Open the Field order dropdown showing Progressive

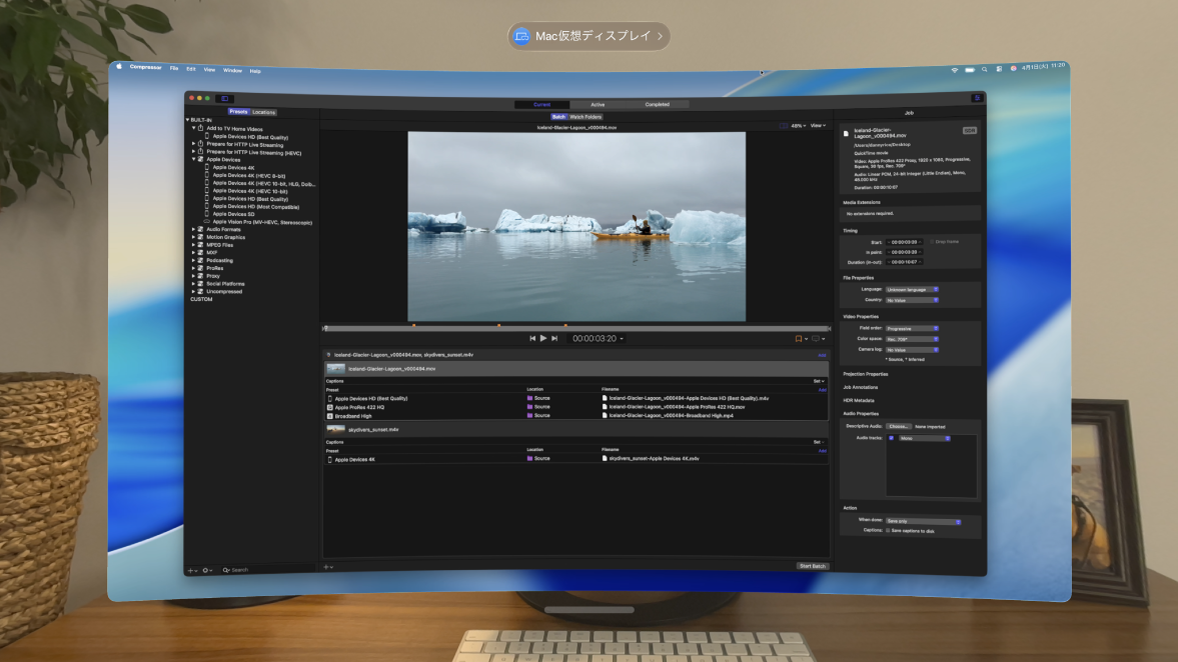(912, 327)
